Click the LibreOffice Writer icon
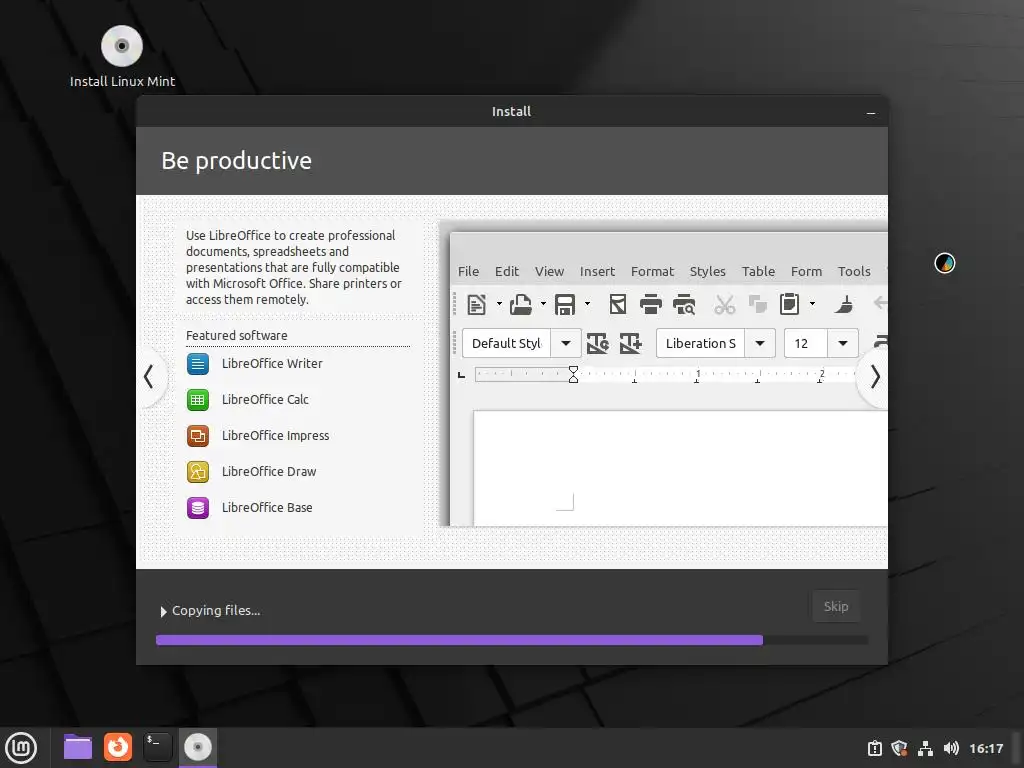1024x768 pixels. pos(198,364)
